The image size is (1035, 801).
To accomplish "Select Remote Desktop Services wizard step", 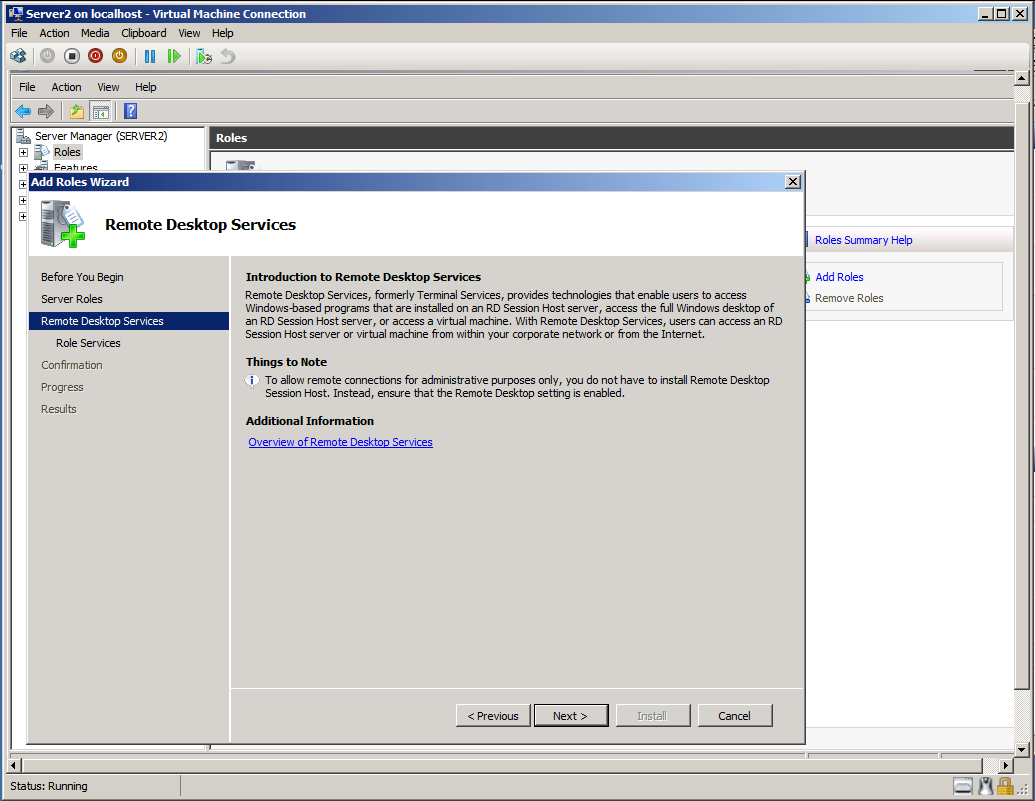I will pyautogui.click(x=129, y=321).
